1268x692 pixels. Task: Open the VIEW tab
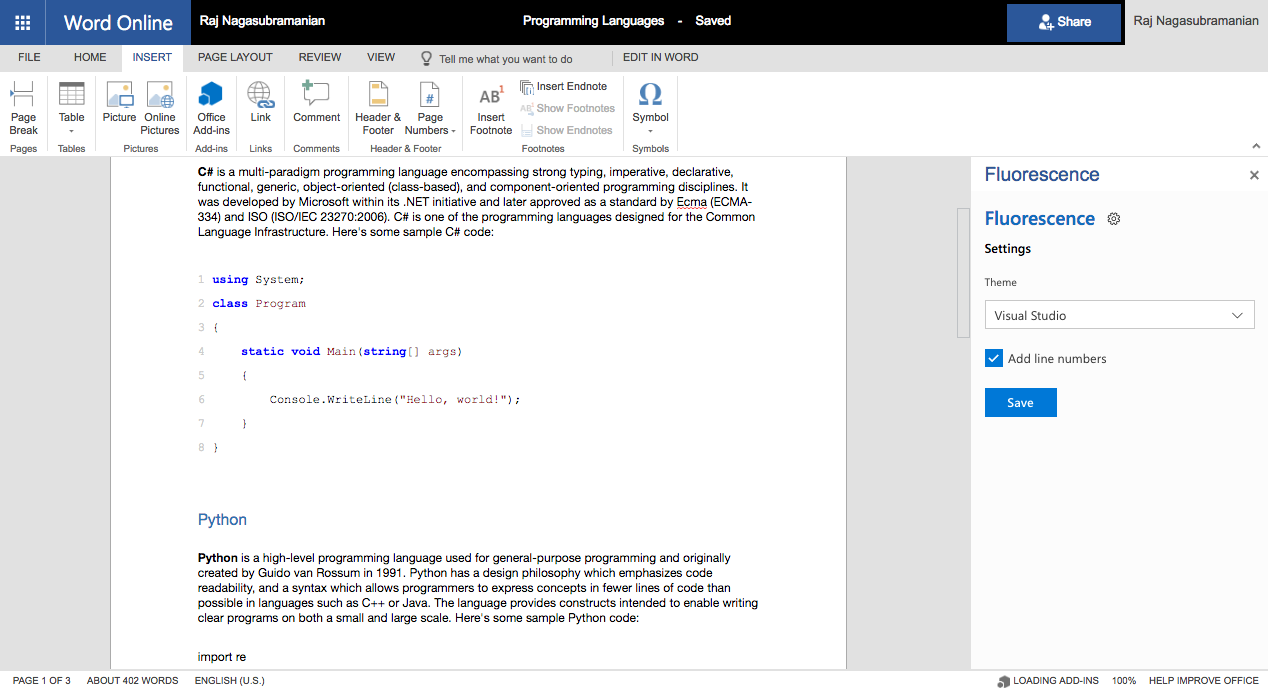click(x=381, y=58)
